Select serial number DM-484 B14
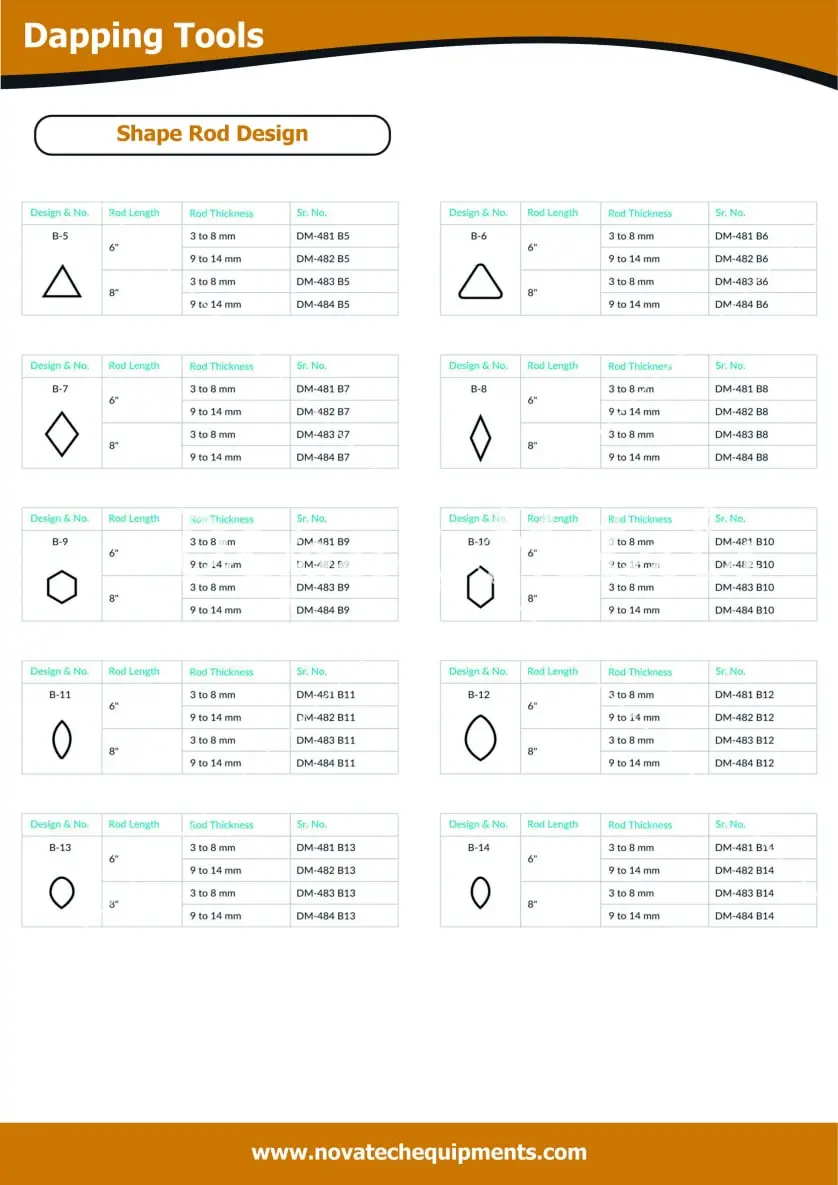Screen dimensions: 838x1185 [x=745, y=915]
